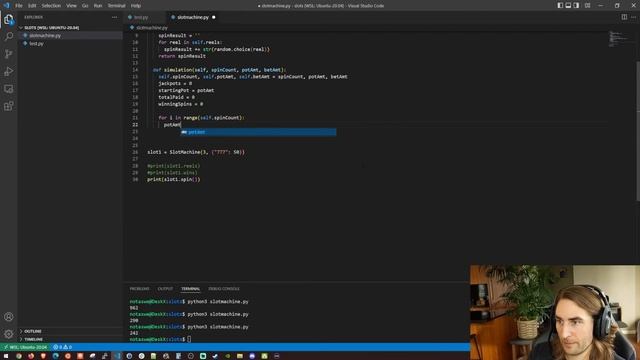Toggle the primary side bar layout icon
This screenshot has height=360, width=640.
(560, 6)
